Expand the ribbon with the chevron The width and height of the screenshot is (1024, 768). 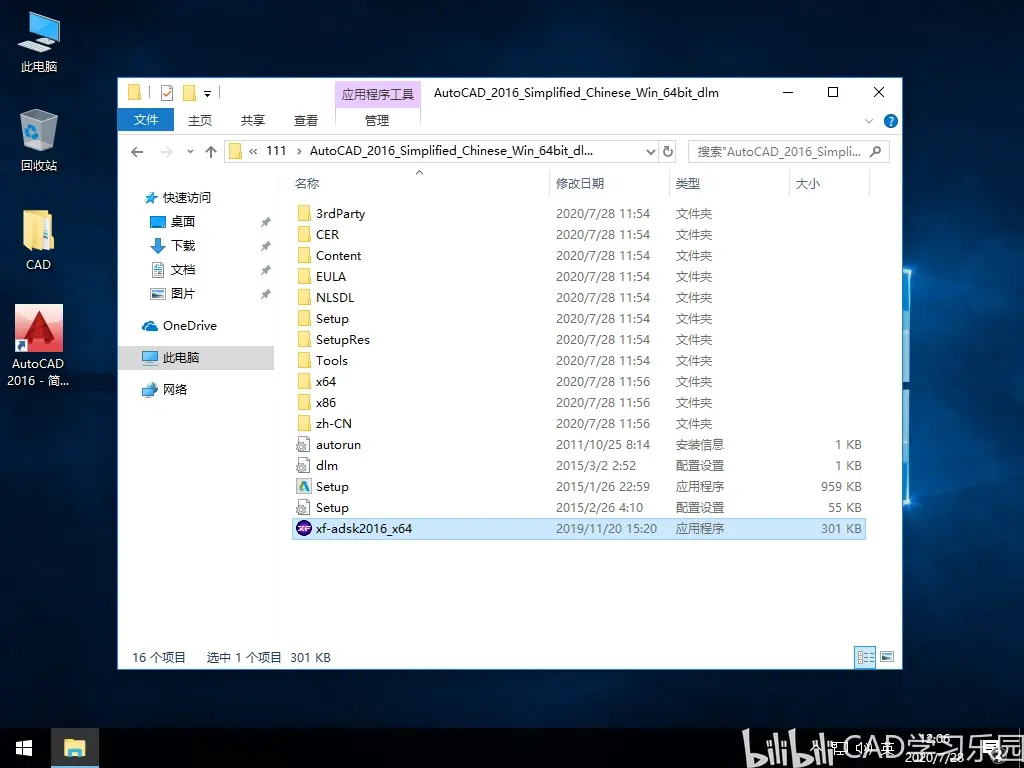click(869, 121)
